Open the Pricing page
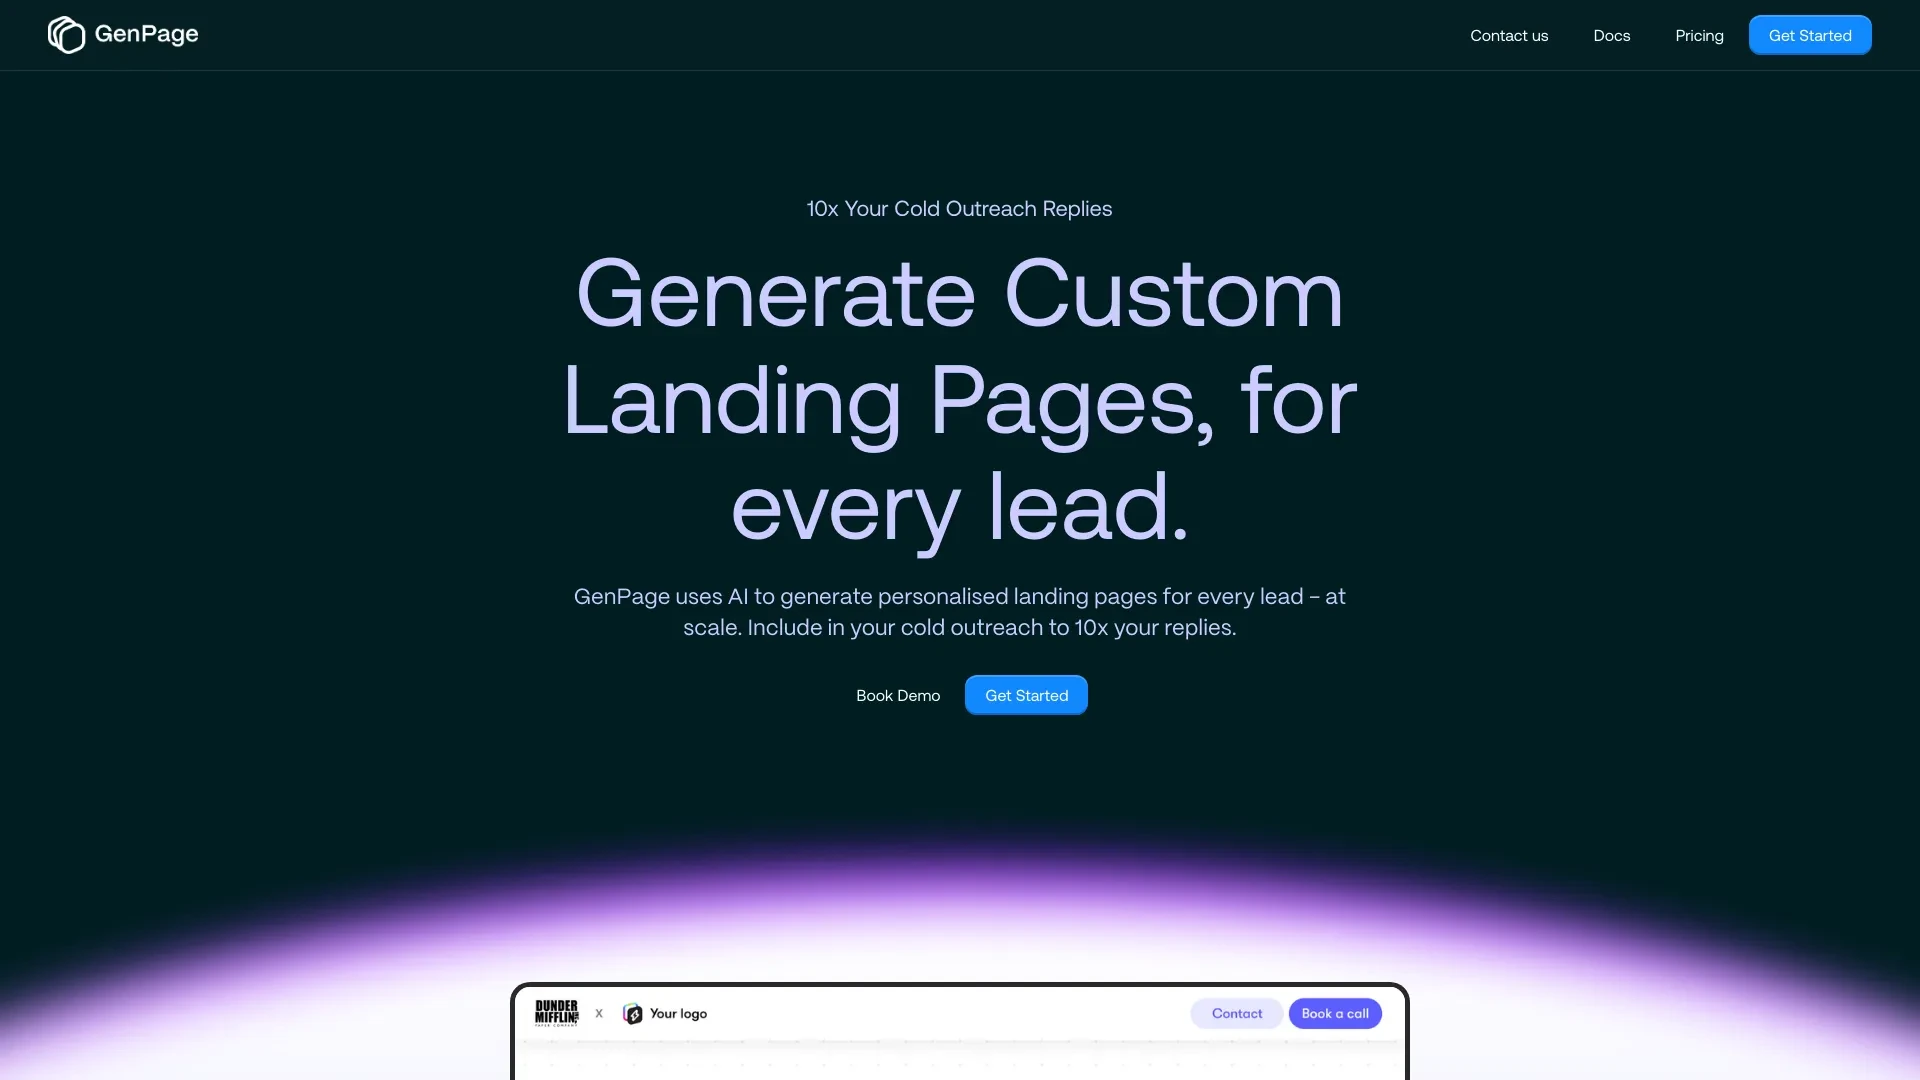 coord(1700,34)
